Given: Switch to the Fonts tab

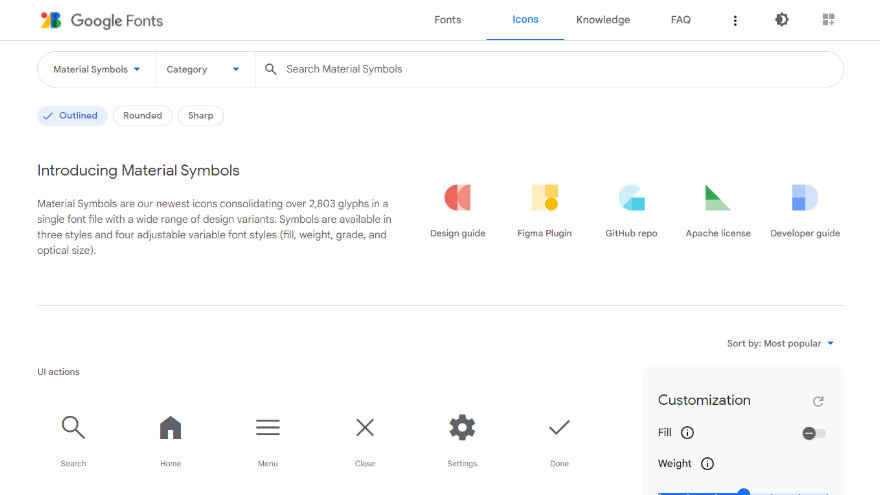Looking at the screenshot, I should click(x=448, y=20).
